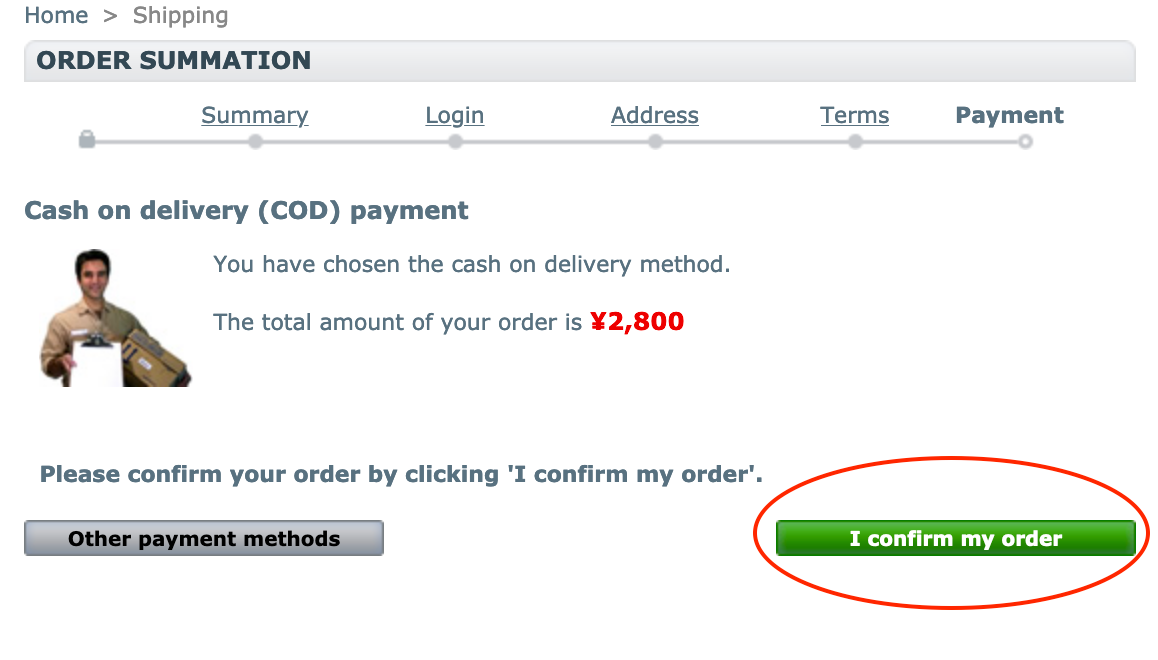
Task: Select the Payment step label
Action: (x=1010, y=115)
